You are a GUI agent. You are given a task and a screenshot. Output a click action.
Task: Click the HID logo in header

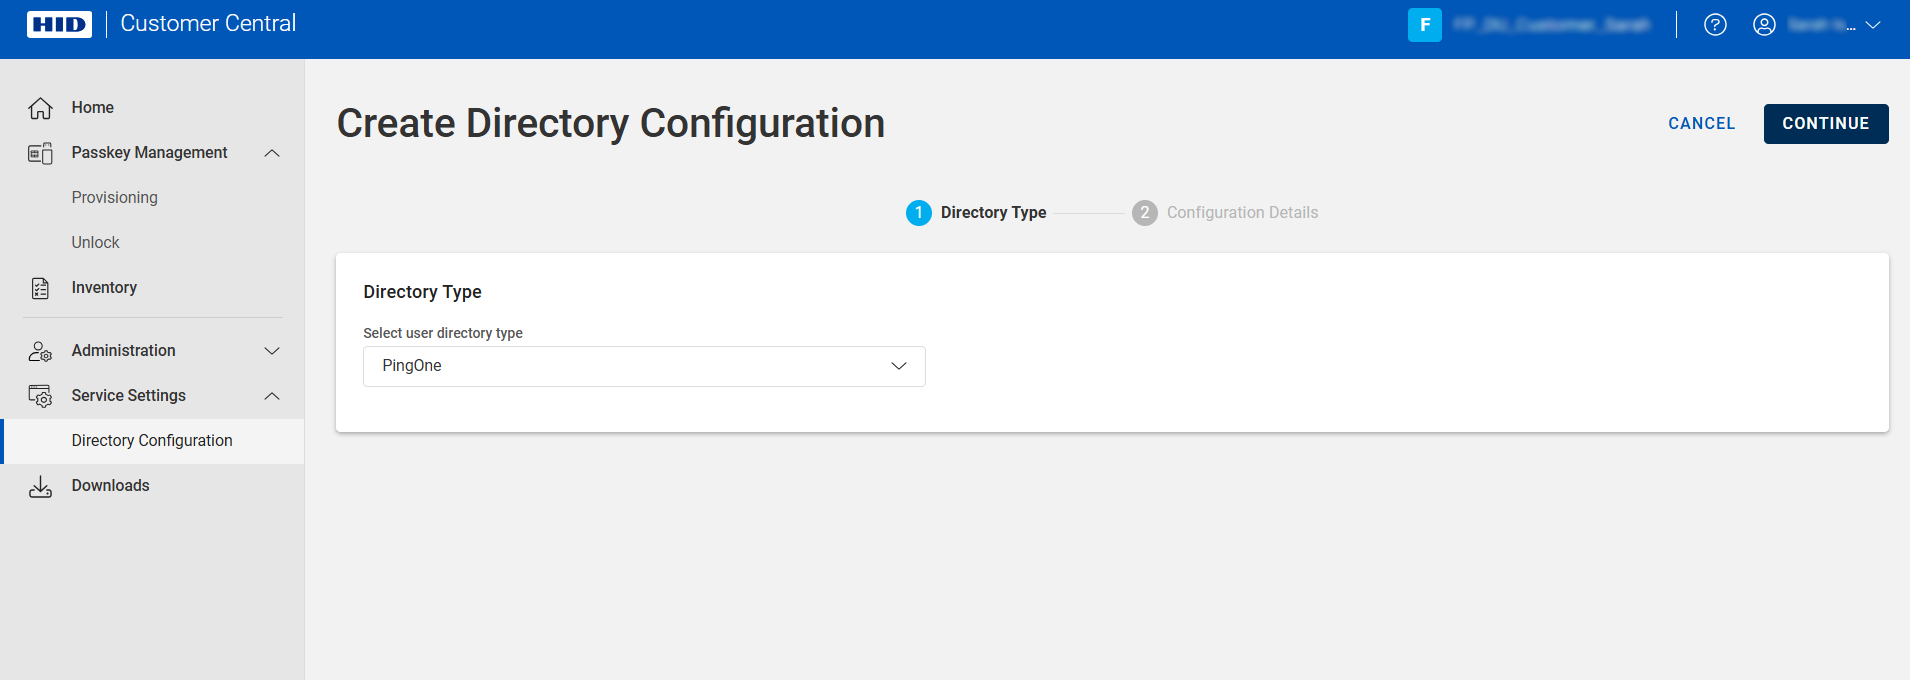pos(59,24)
